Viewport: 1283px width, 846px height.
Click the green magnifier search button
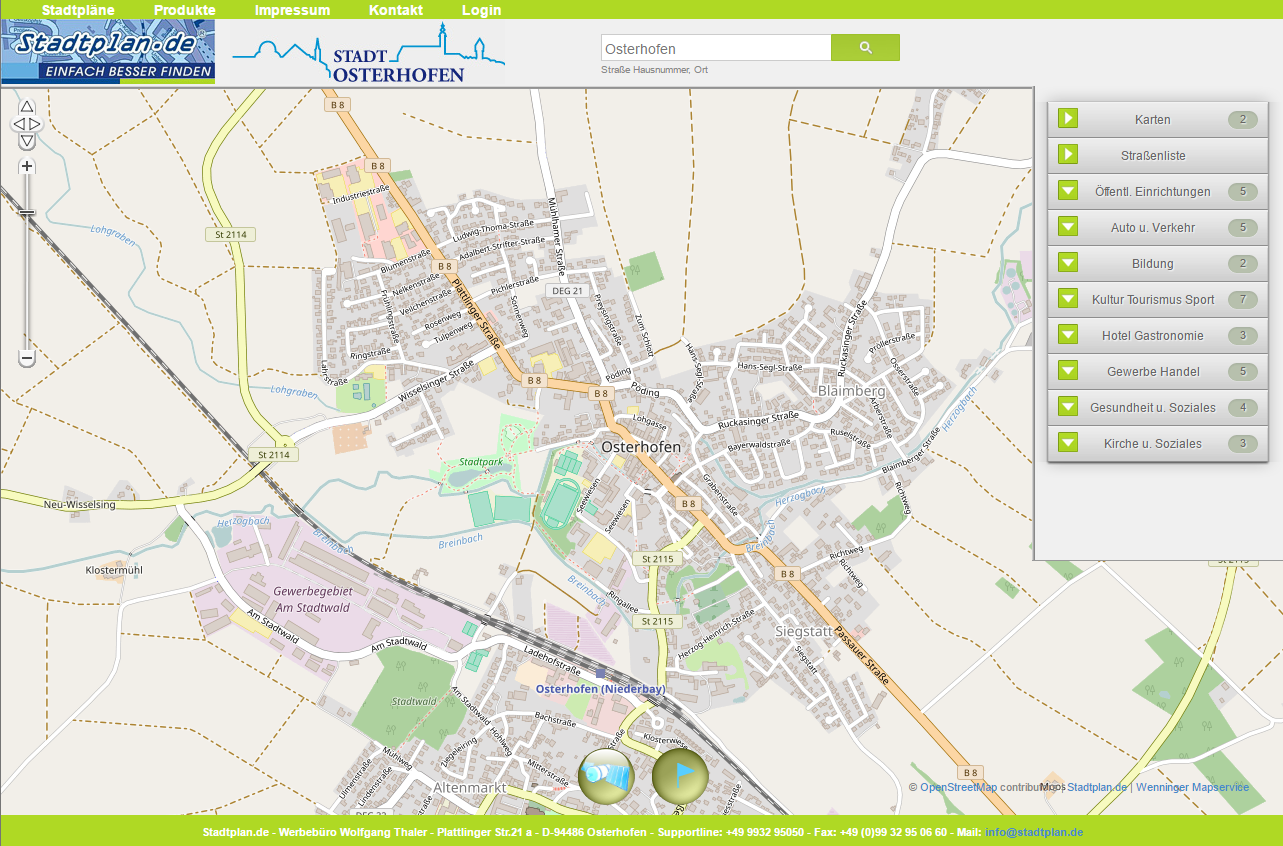pos(865,48)
